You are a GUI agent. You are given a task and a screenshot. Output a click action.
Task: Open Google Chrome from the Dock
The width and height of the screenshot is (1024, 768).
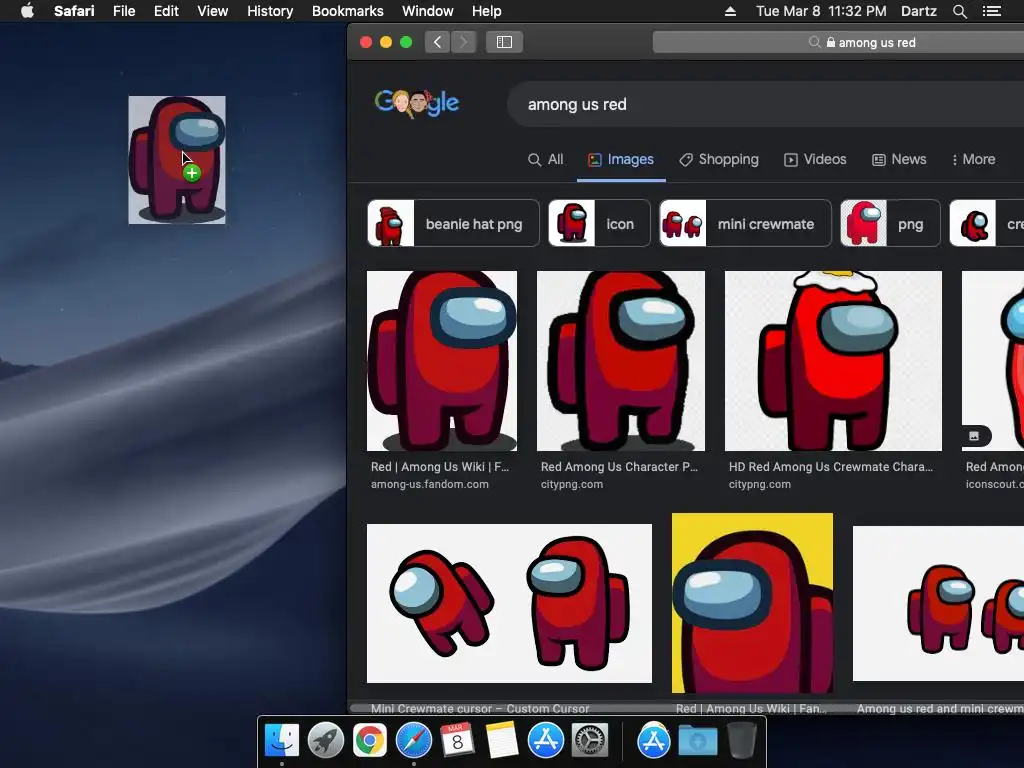(x=370, y=741)
